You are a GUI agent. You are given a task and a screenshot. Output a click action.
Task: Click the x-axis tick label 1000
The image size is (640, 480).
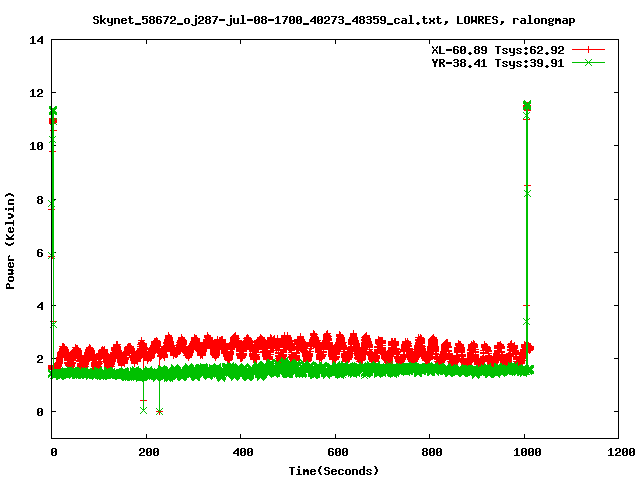527,452
